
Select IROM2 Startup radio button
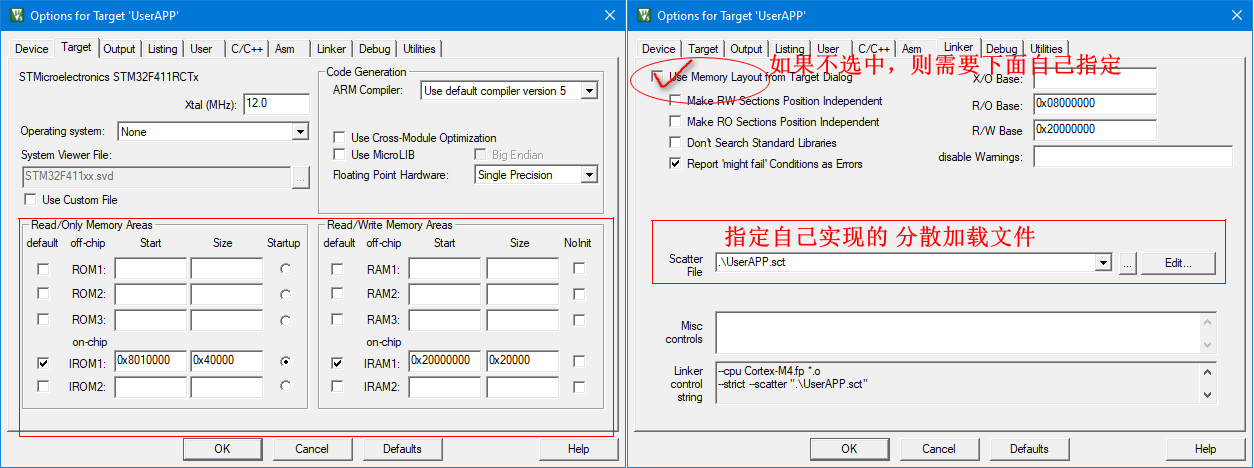[286, 385]
